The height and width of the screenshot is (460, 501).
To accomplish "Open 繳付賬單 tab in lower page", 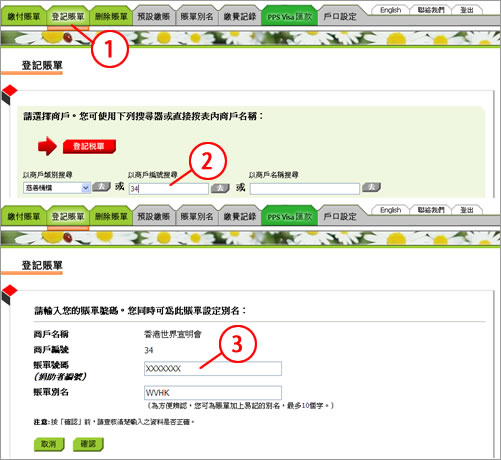I will 24,217.
